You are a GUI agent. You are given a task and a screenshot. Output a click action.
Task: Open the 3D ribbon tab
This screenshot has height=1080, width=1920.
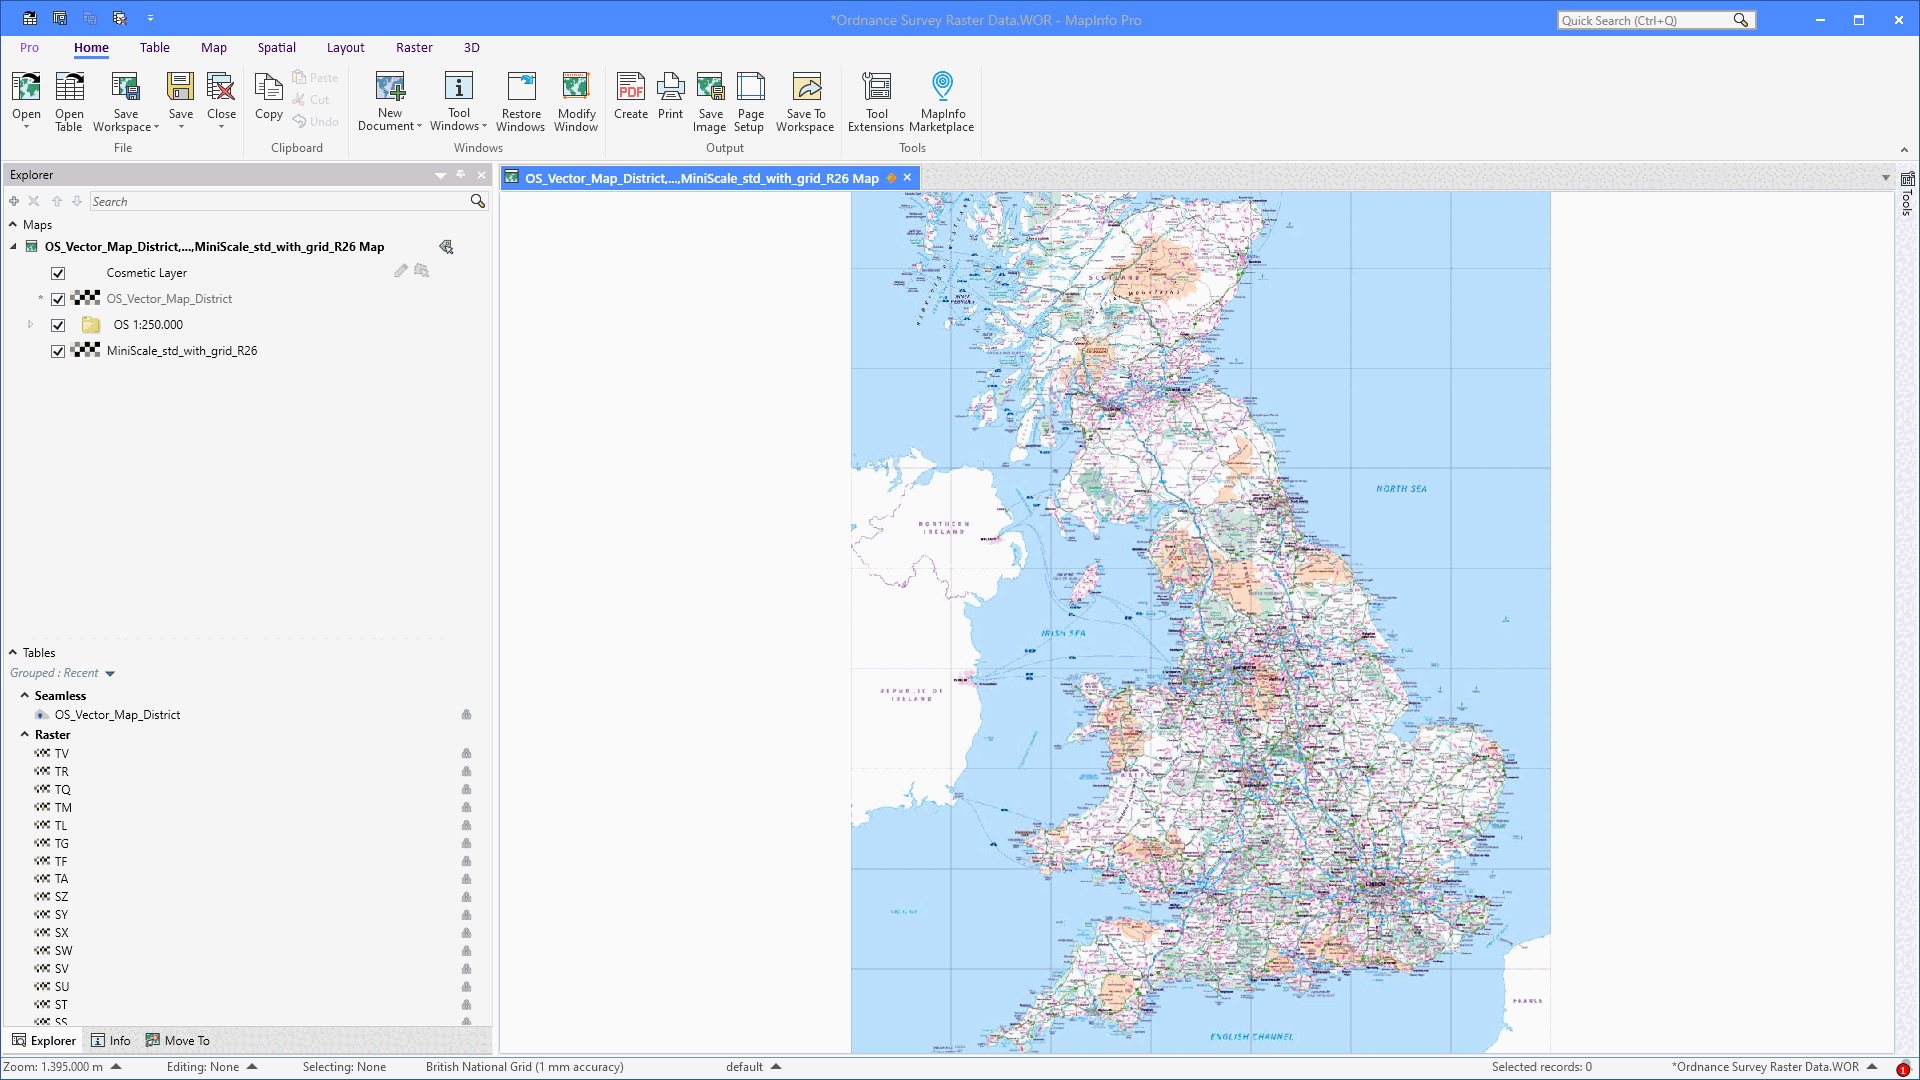coord(472,48)
